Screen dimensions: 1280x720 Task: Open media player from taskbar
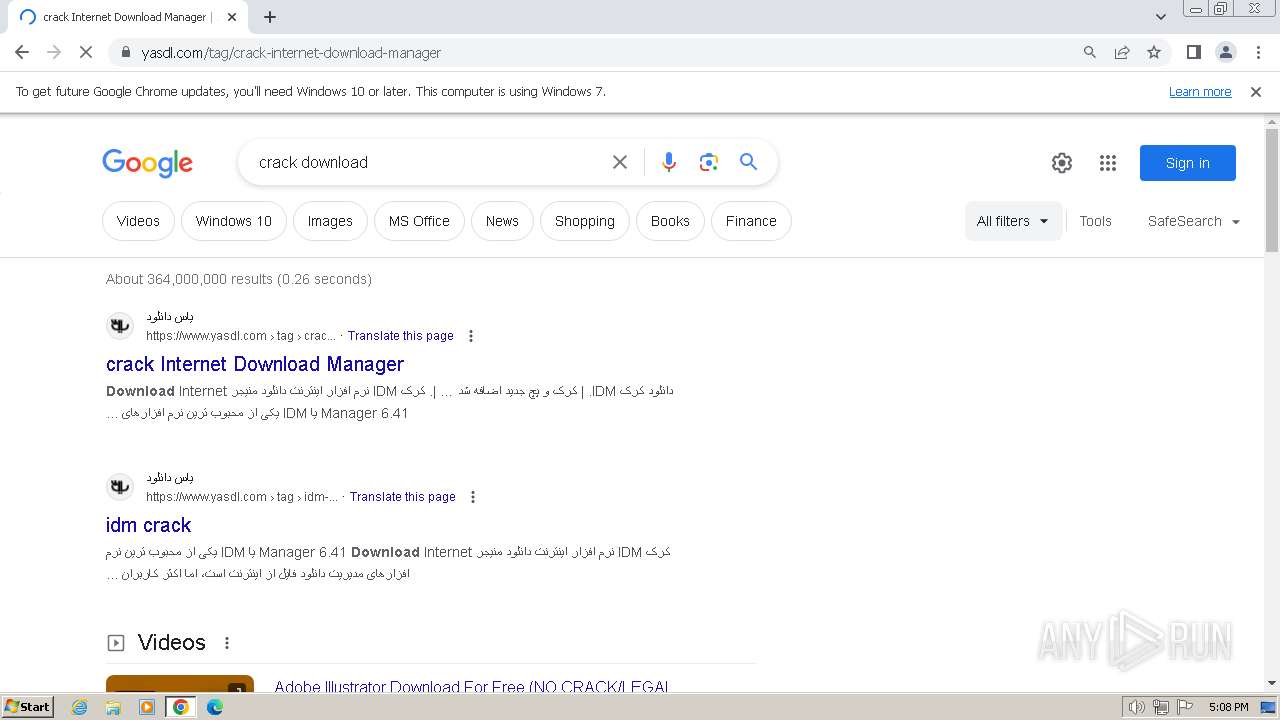coord(147,707)
